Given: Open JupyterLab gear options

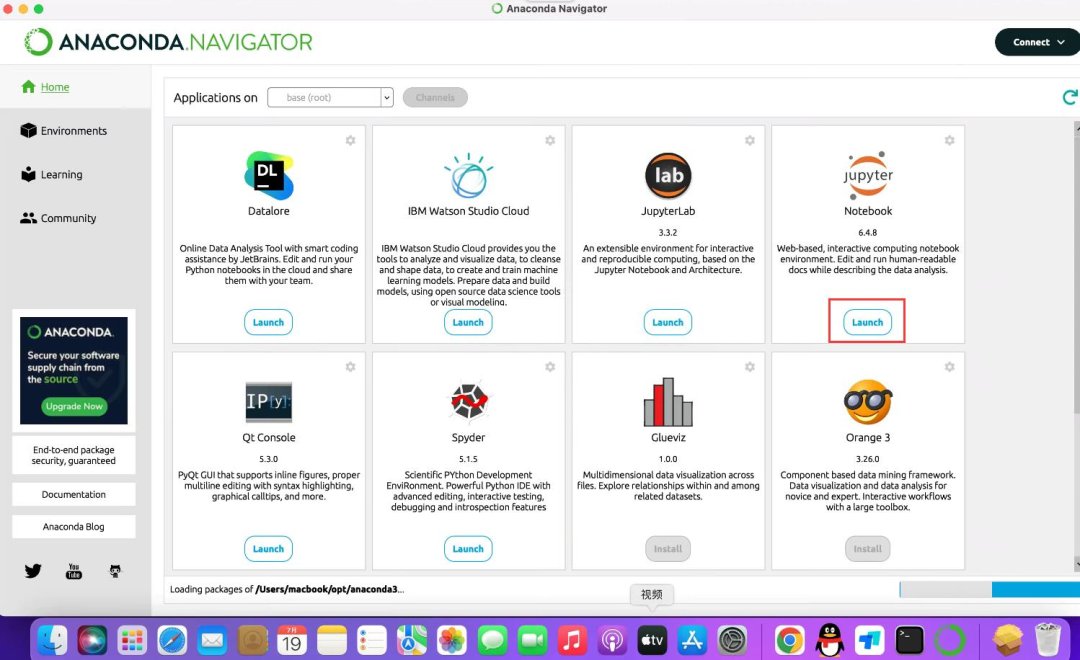Looking at the screenshot, I should click(750, 141).
